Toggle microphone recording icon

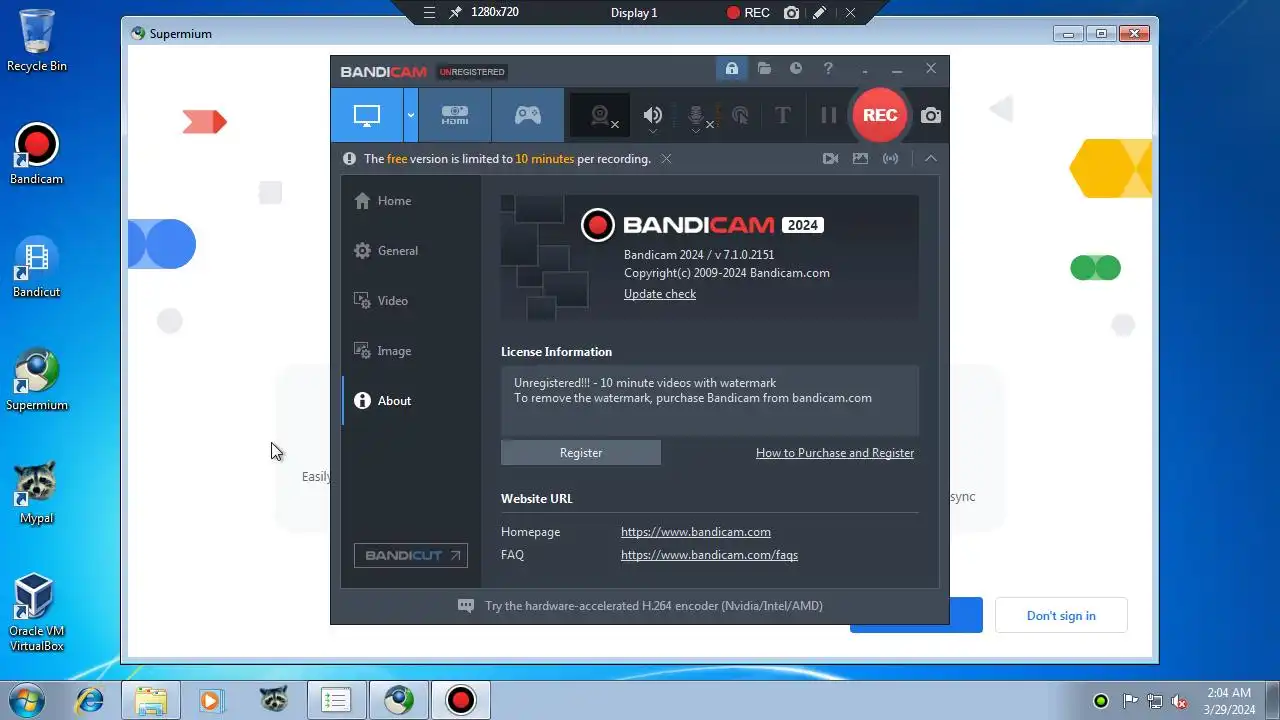(697, 116)
